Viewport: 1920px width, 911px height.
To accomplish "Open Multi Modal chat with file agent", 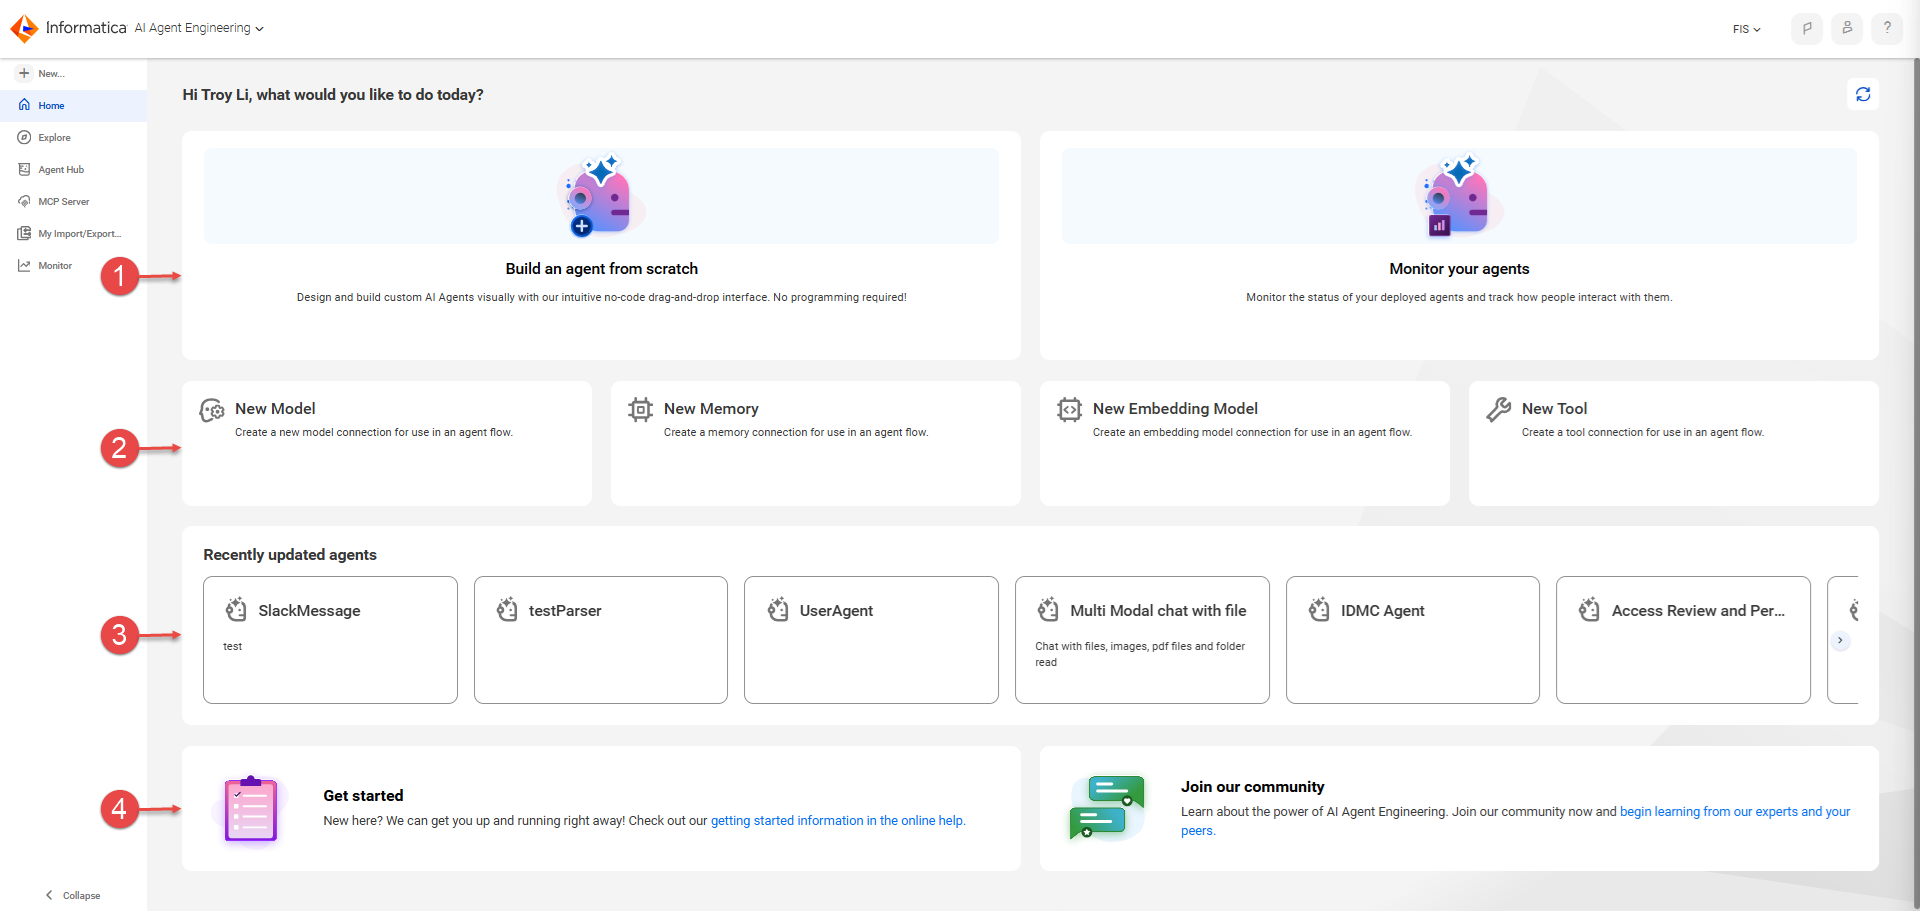I will pos(1142,640).
